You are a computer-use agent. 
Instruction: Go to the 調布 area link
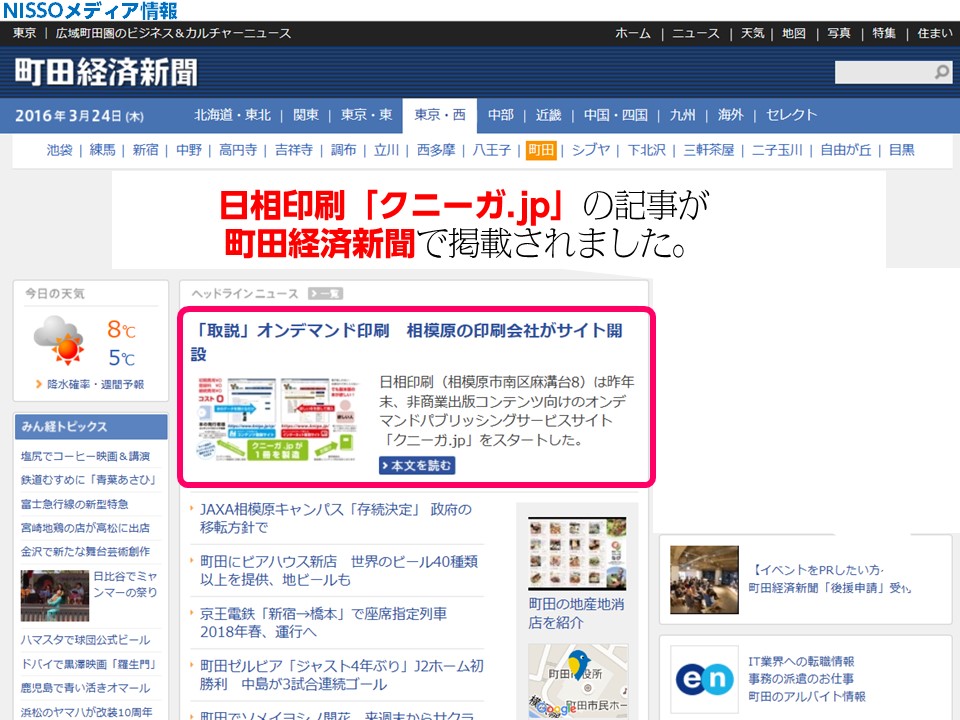click(x=343, y=150)
